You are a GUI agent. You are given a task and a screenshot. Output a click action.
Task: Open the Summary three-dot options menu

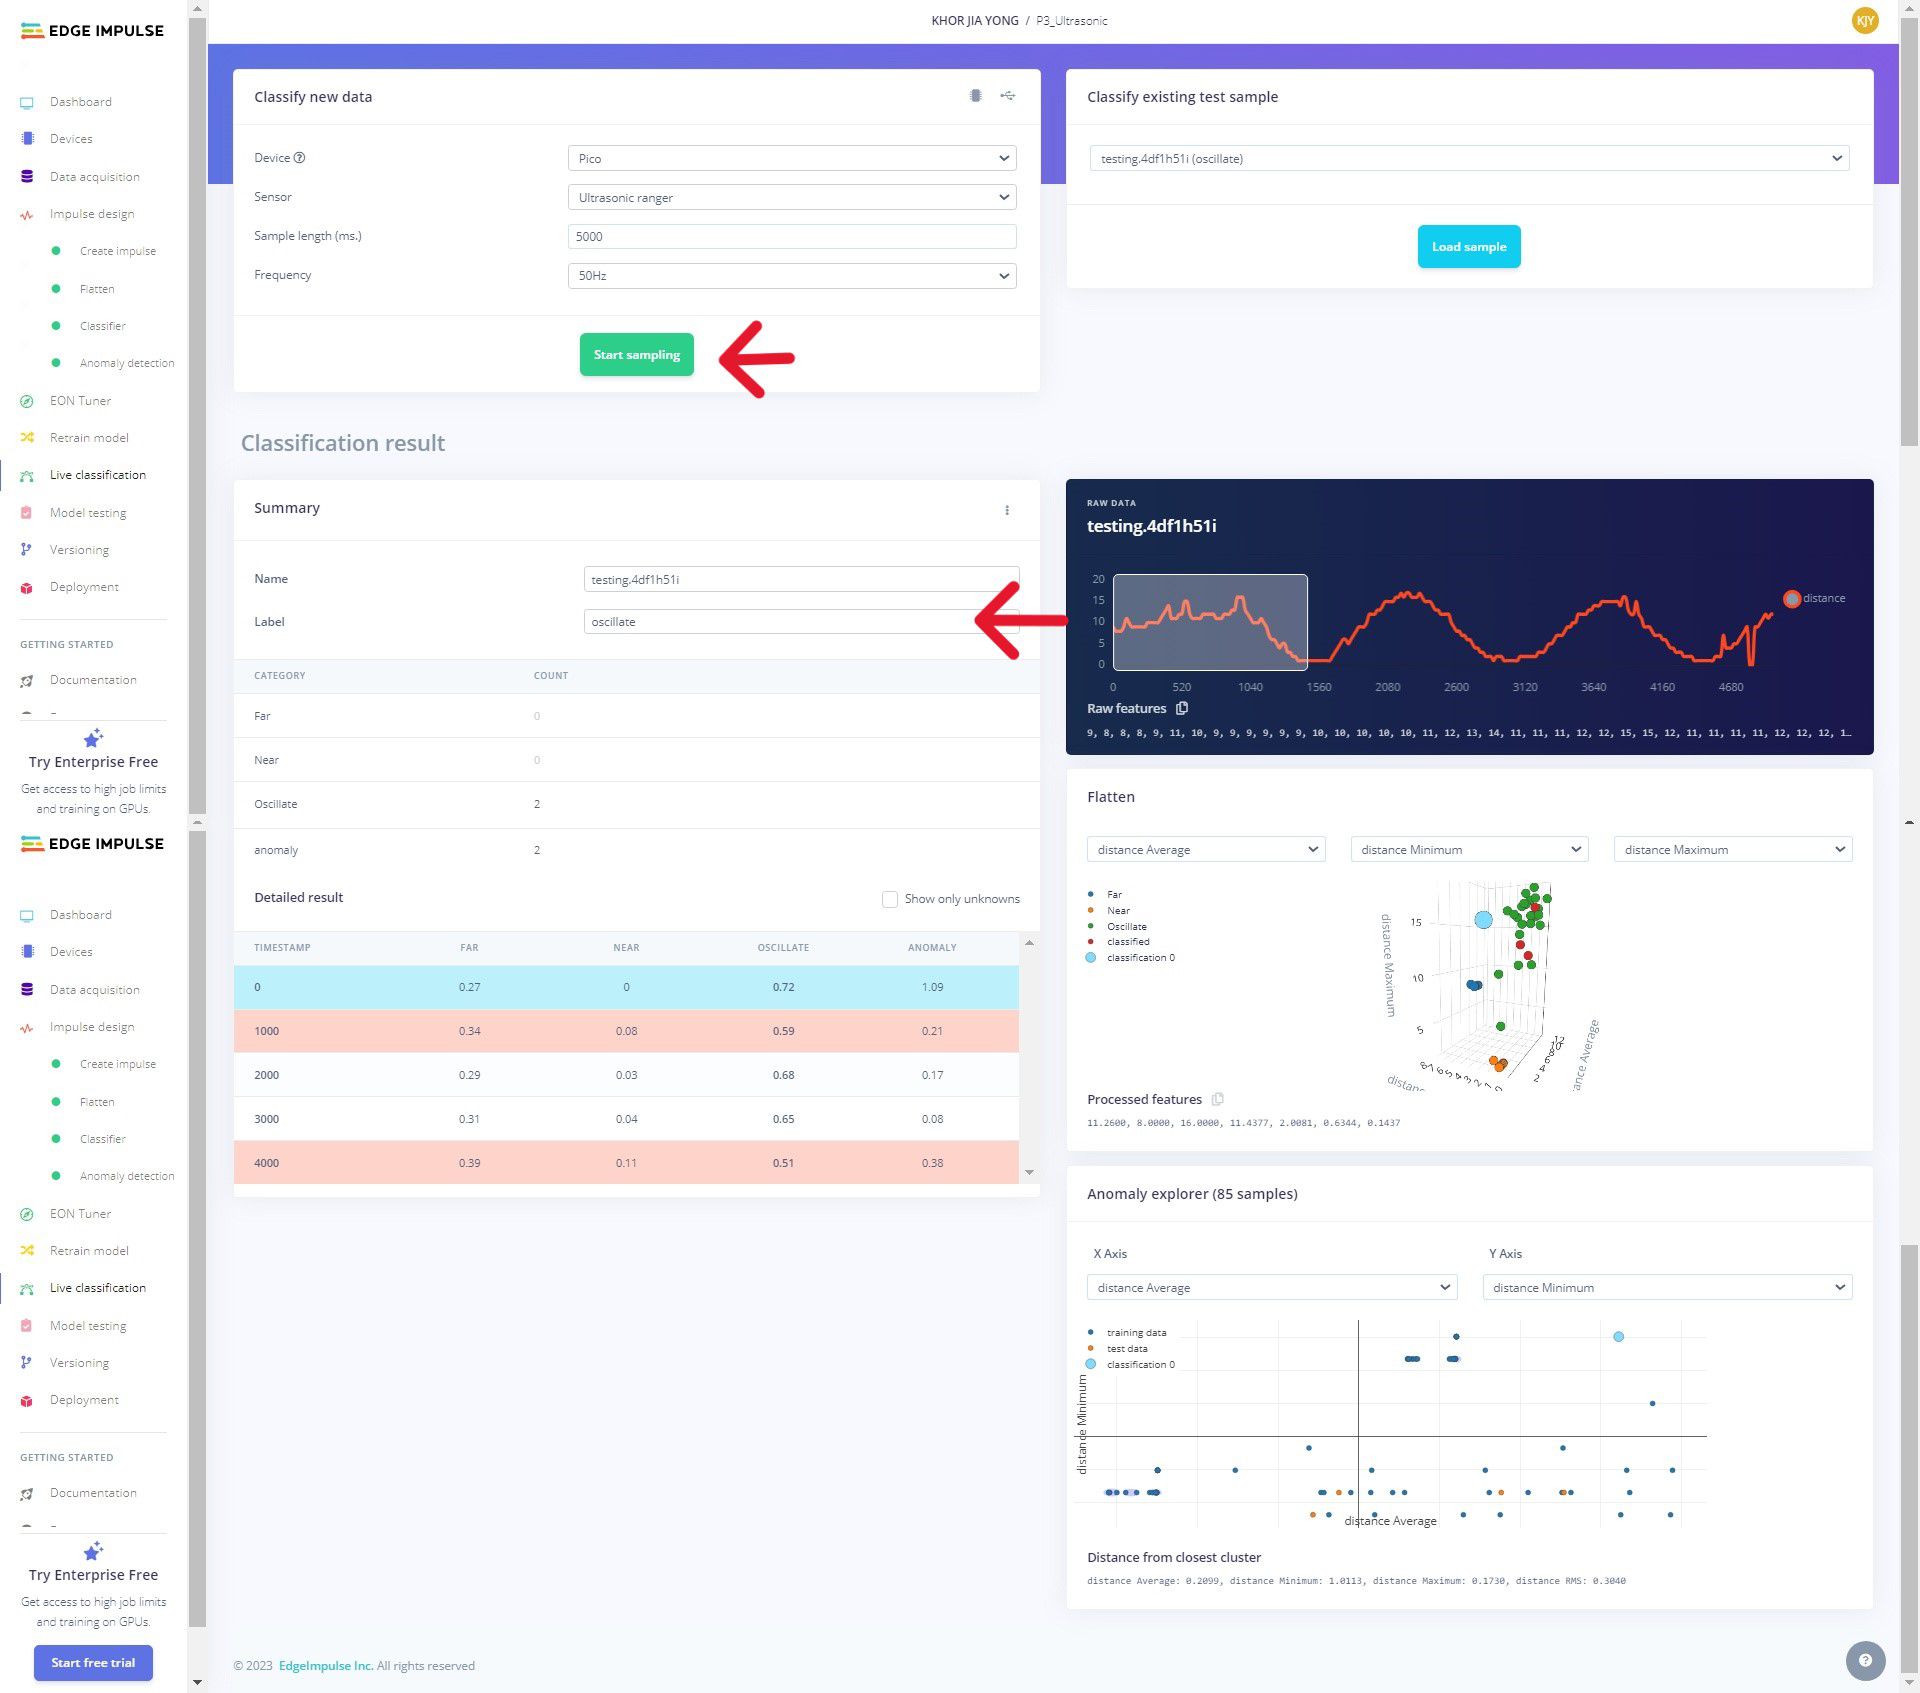pos(1006,510)
